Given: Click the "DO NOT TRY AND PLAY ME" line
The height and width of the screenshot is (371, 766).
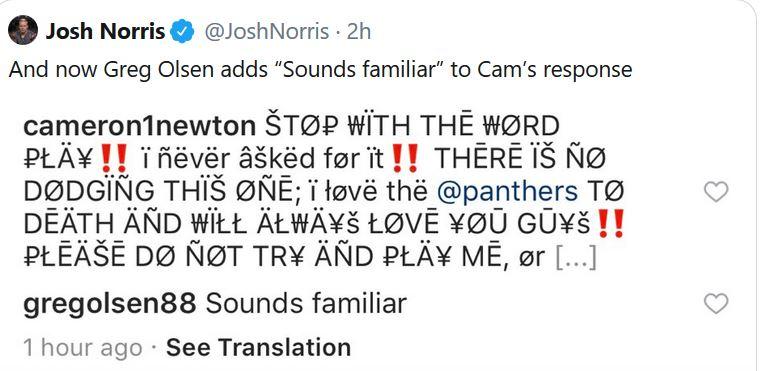Looking at the screenshot, I should pyautogui.click(x=264, y=258).
